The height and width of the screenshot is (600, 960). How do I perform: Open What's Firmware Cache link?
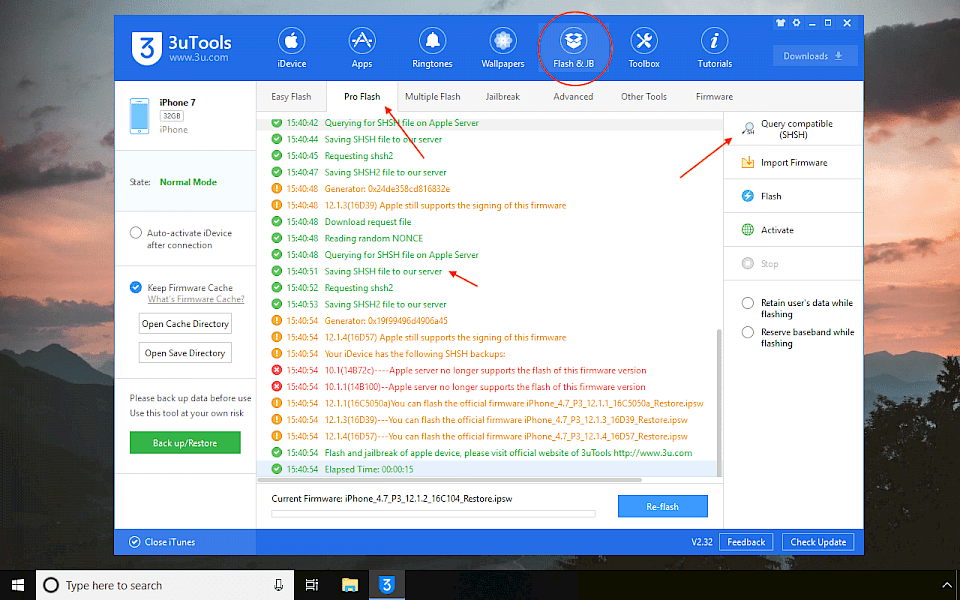coord(196,299)
